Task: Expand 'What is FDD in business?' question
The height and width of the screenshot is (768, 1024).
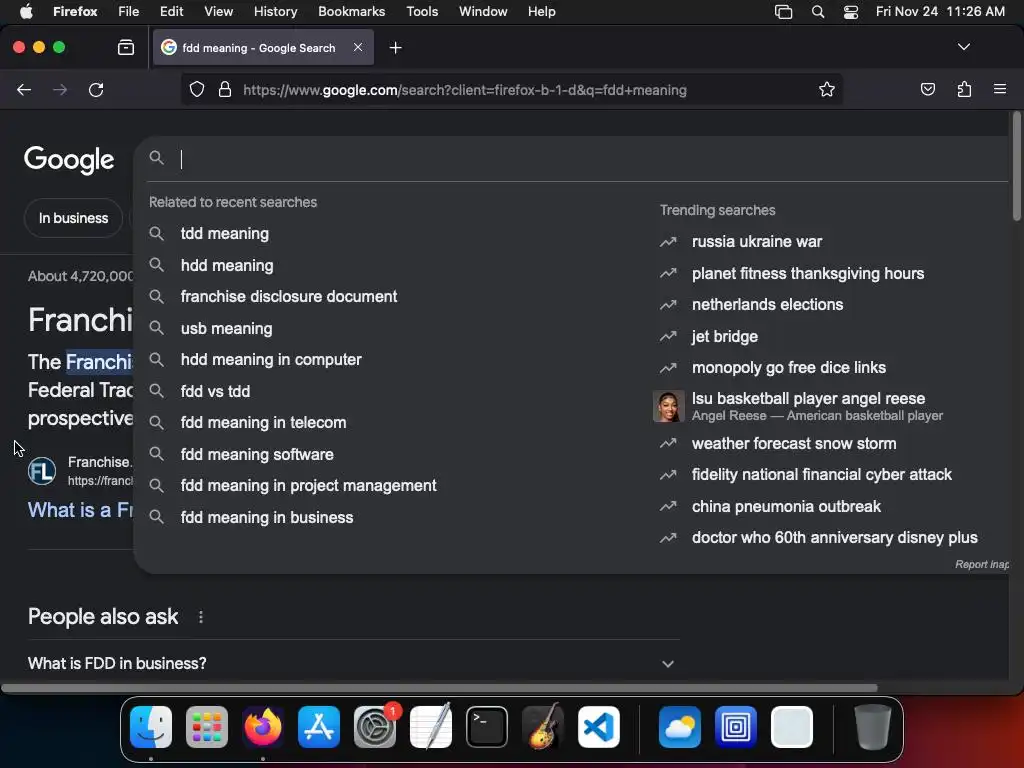Action: 353,664
